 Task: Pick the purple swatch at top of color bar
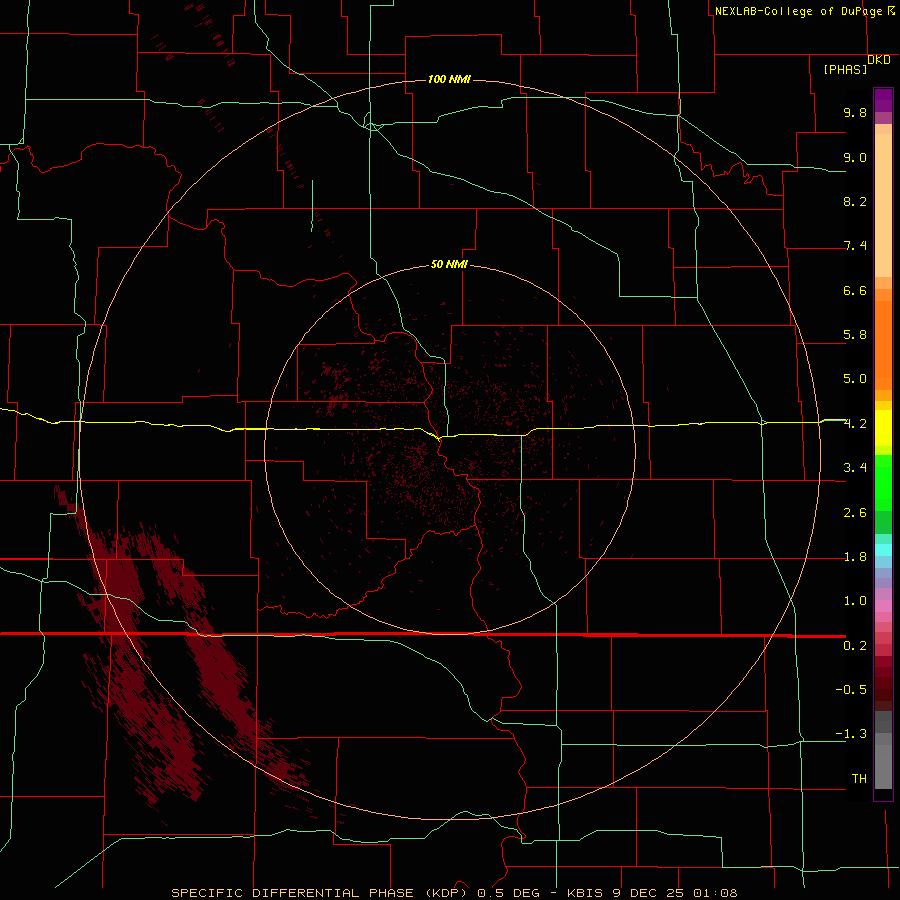click(883, 100)
